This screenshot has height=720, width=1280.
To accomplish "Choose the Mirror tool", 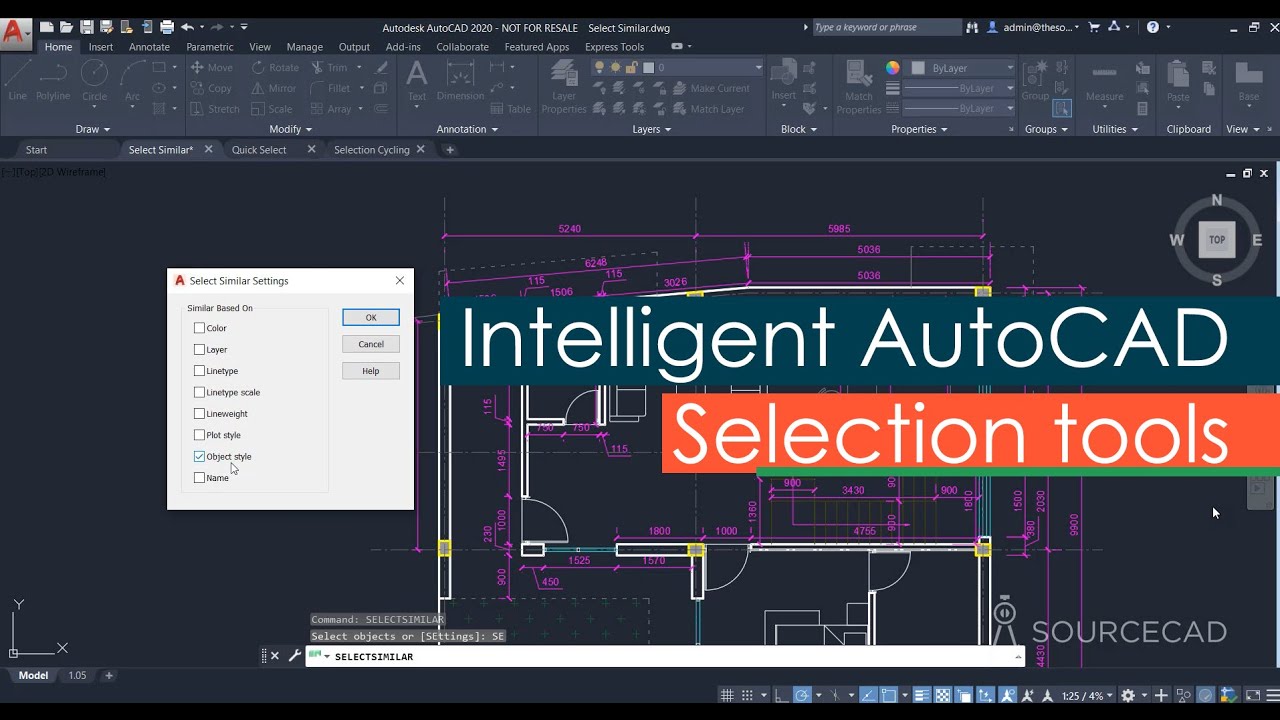I will 274,88.
